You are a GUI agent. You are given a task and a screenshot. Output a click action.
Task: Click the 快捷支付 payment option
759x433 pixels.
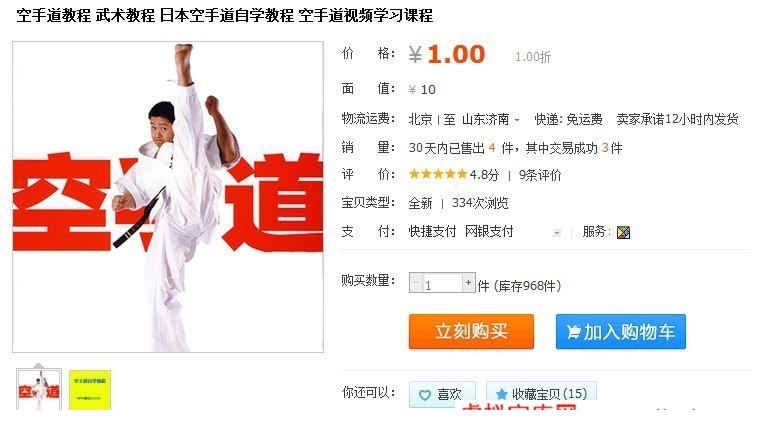(x=432, y=232)
